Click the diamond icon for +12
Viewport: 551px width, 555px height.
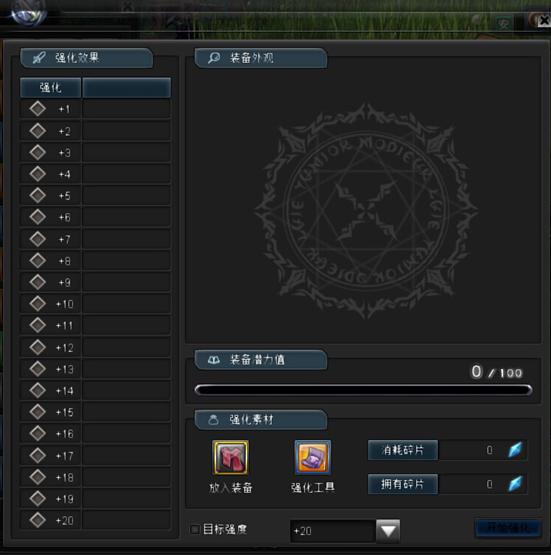38,347
